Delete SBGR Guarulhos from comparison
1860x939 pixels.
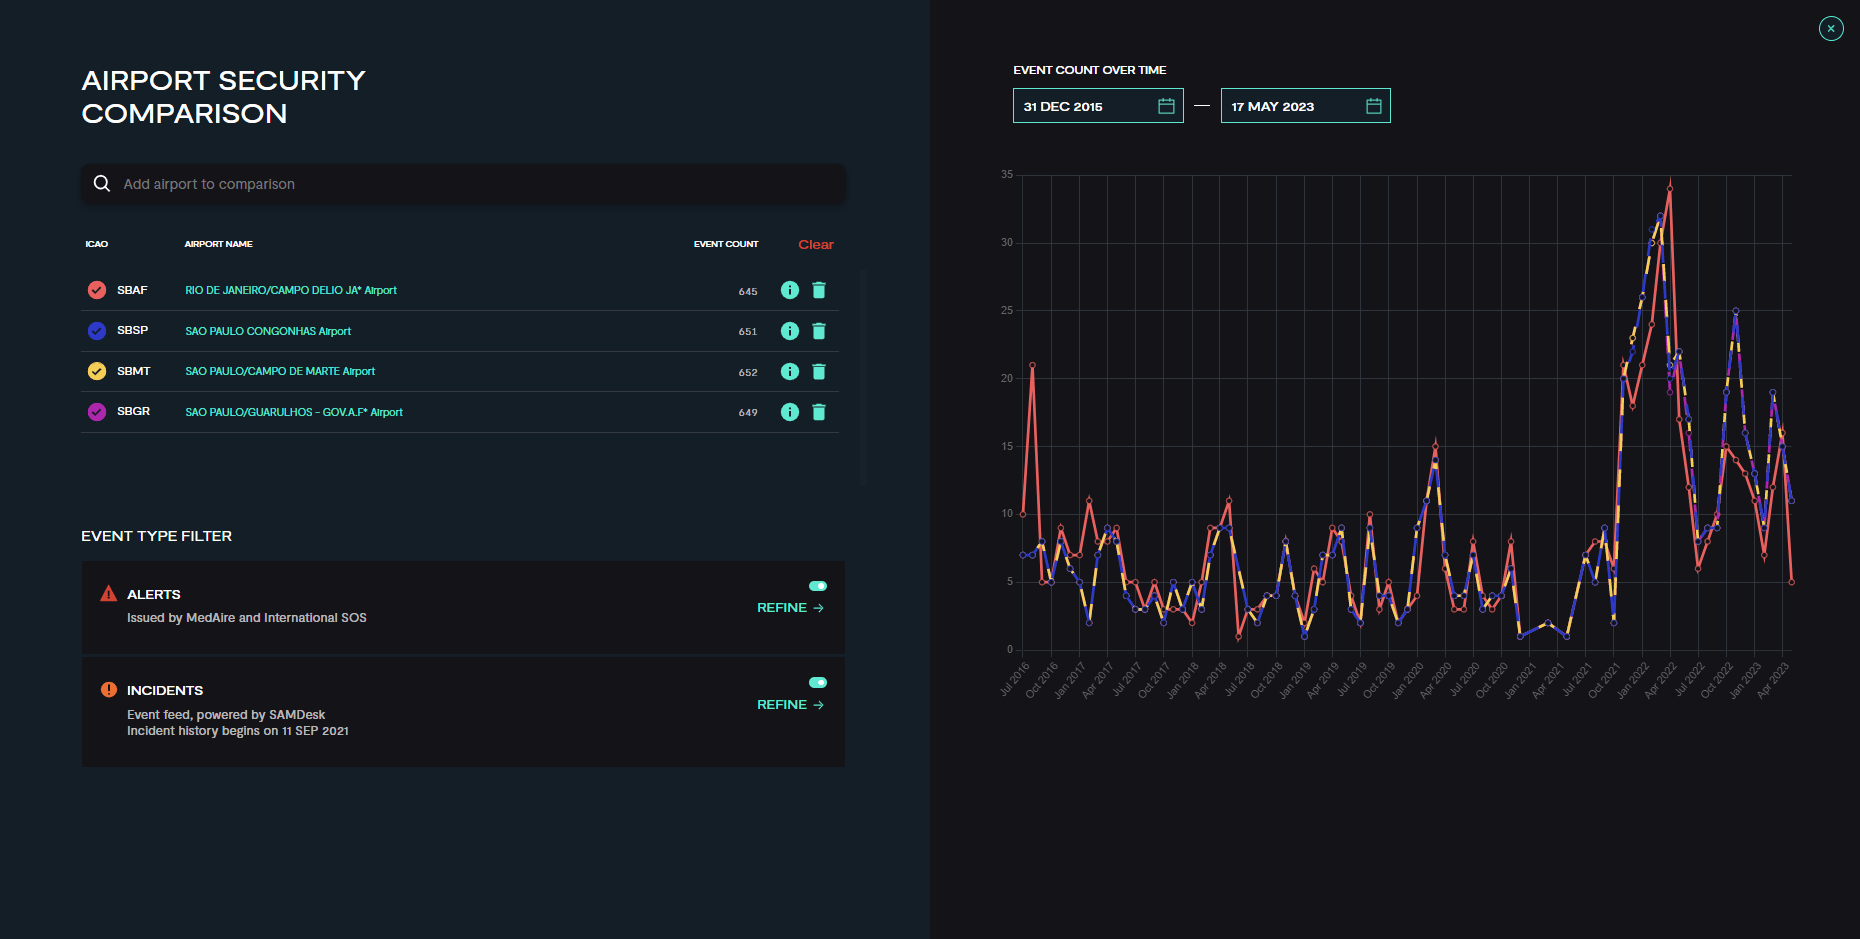click(819, 412)
